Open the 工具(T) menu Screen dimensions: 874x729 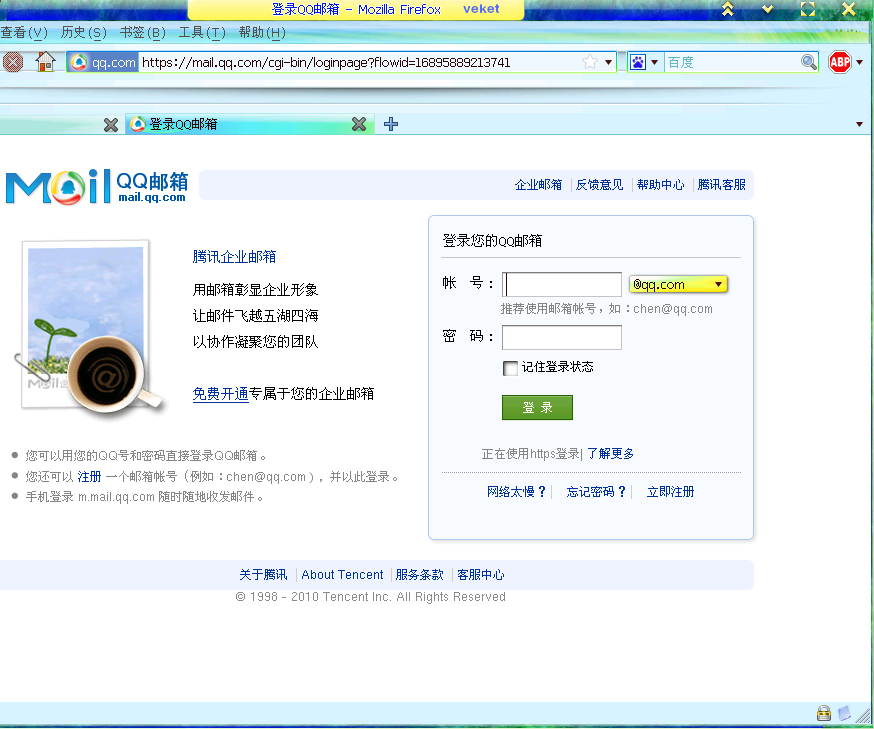(x=202, y=32)
